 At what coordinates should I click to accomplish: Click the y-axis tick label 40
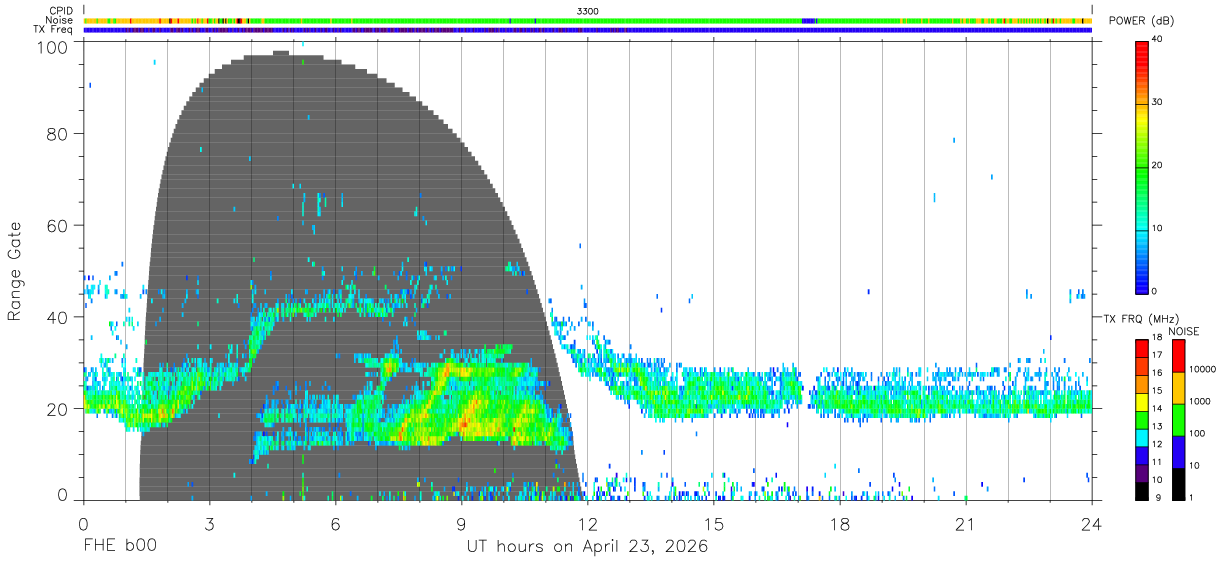pyautogui.click(x=59, y=317)
